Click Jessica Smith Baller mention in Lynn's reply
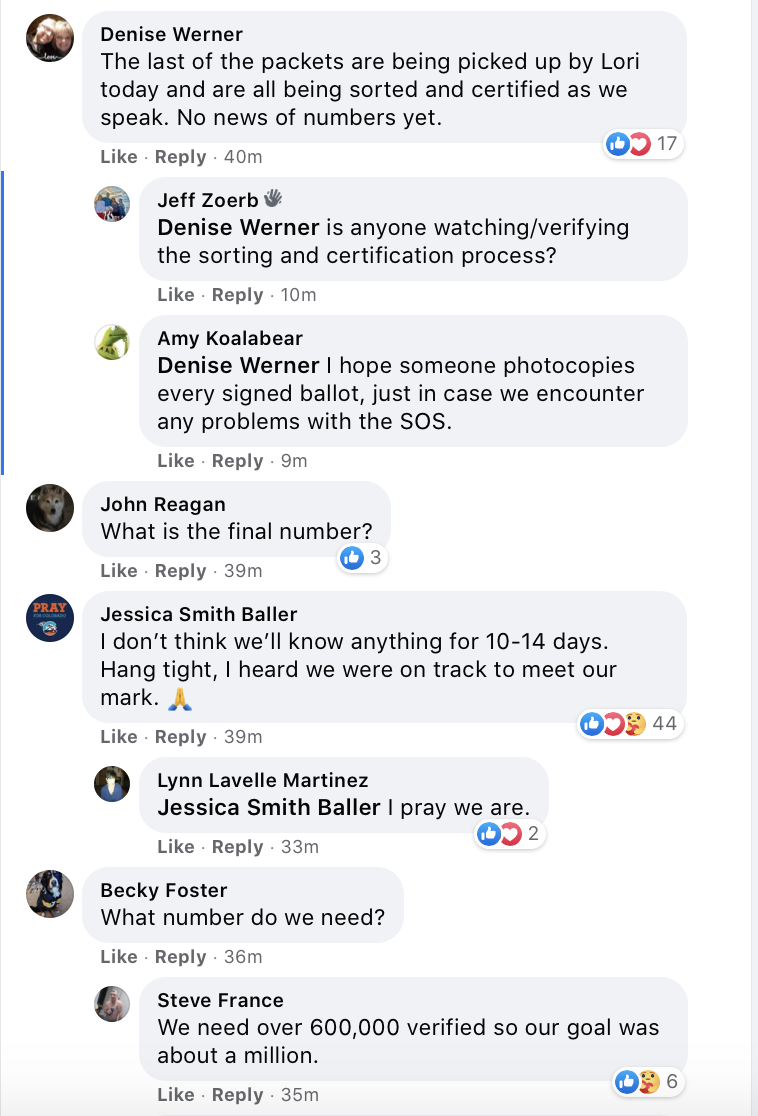The width and height of the screenshot is (758, 1116). pyautogui.click(x=269, y=807)
